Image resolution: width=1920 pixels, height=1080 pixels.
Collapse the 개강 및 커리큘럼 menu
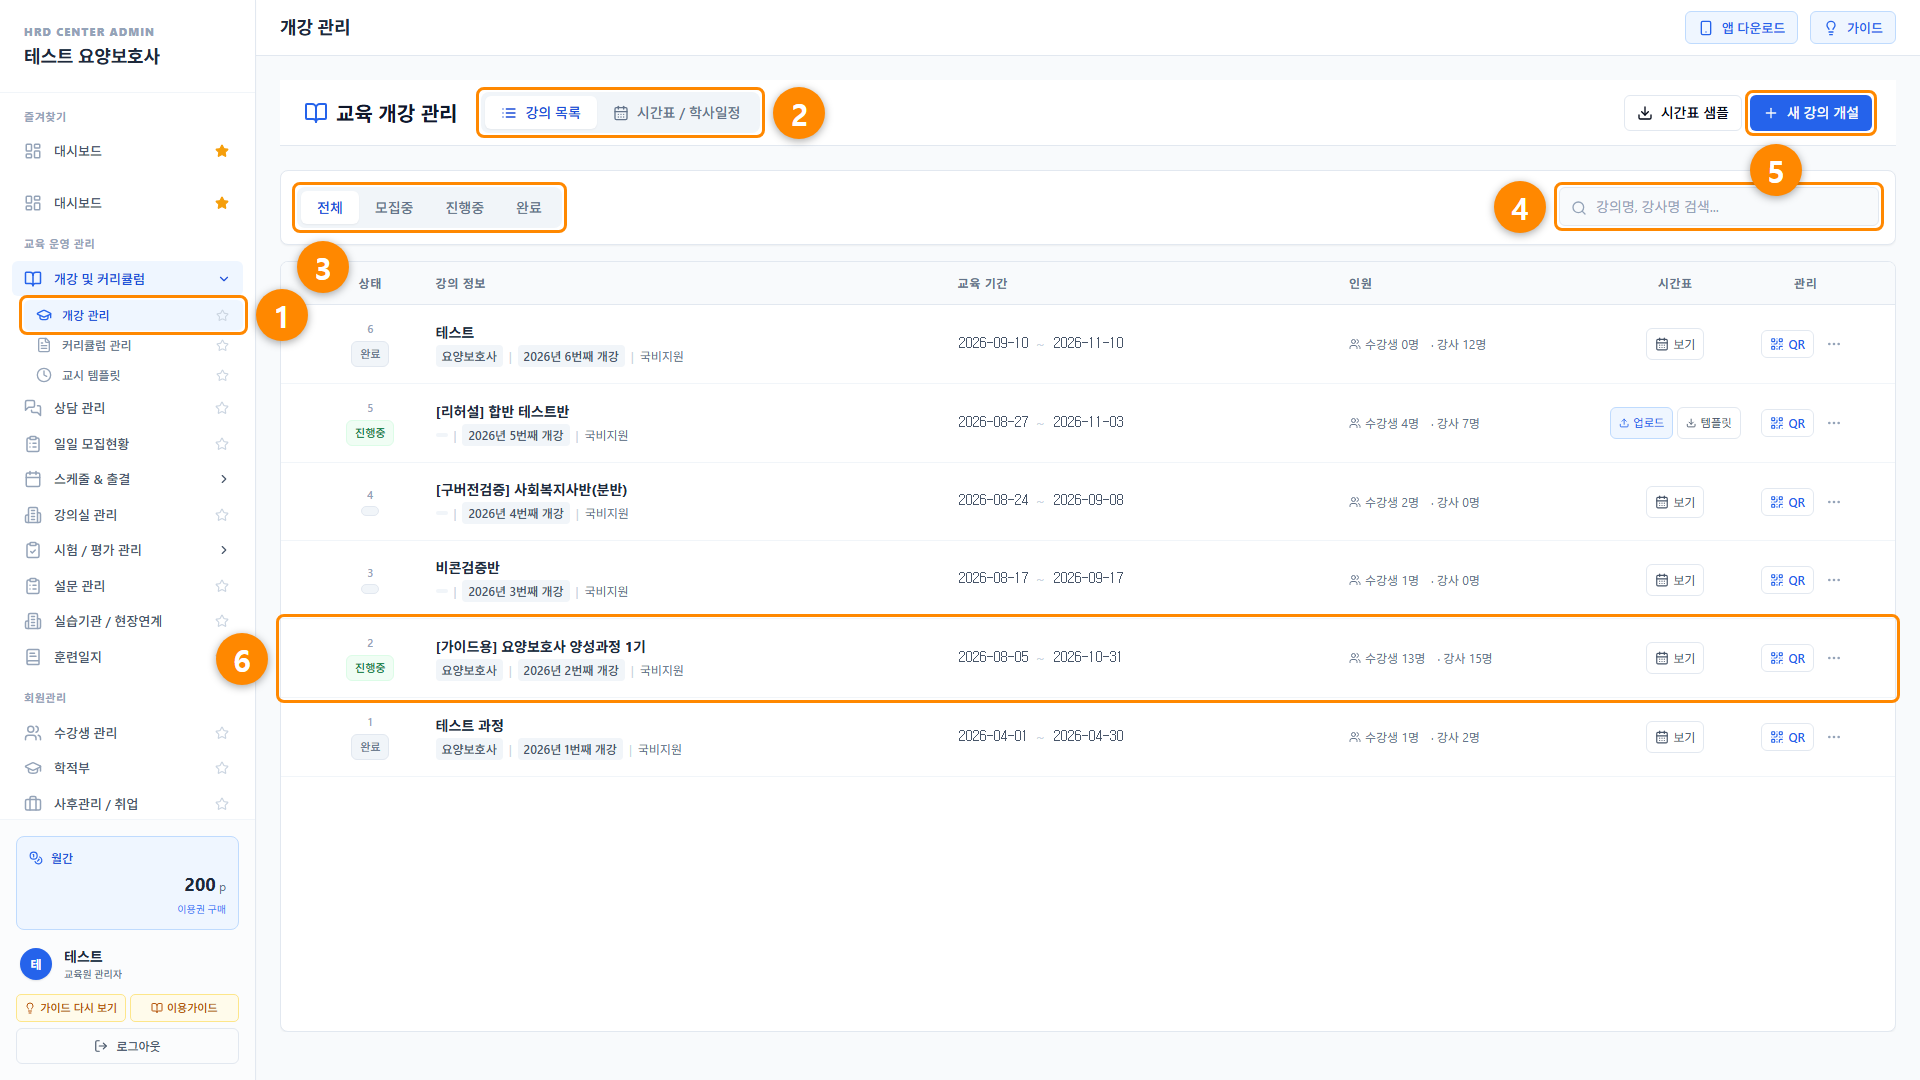(224, 279)
